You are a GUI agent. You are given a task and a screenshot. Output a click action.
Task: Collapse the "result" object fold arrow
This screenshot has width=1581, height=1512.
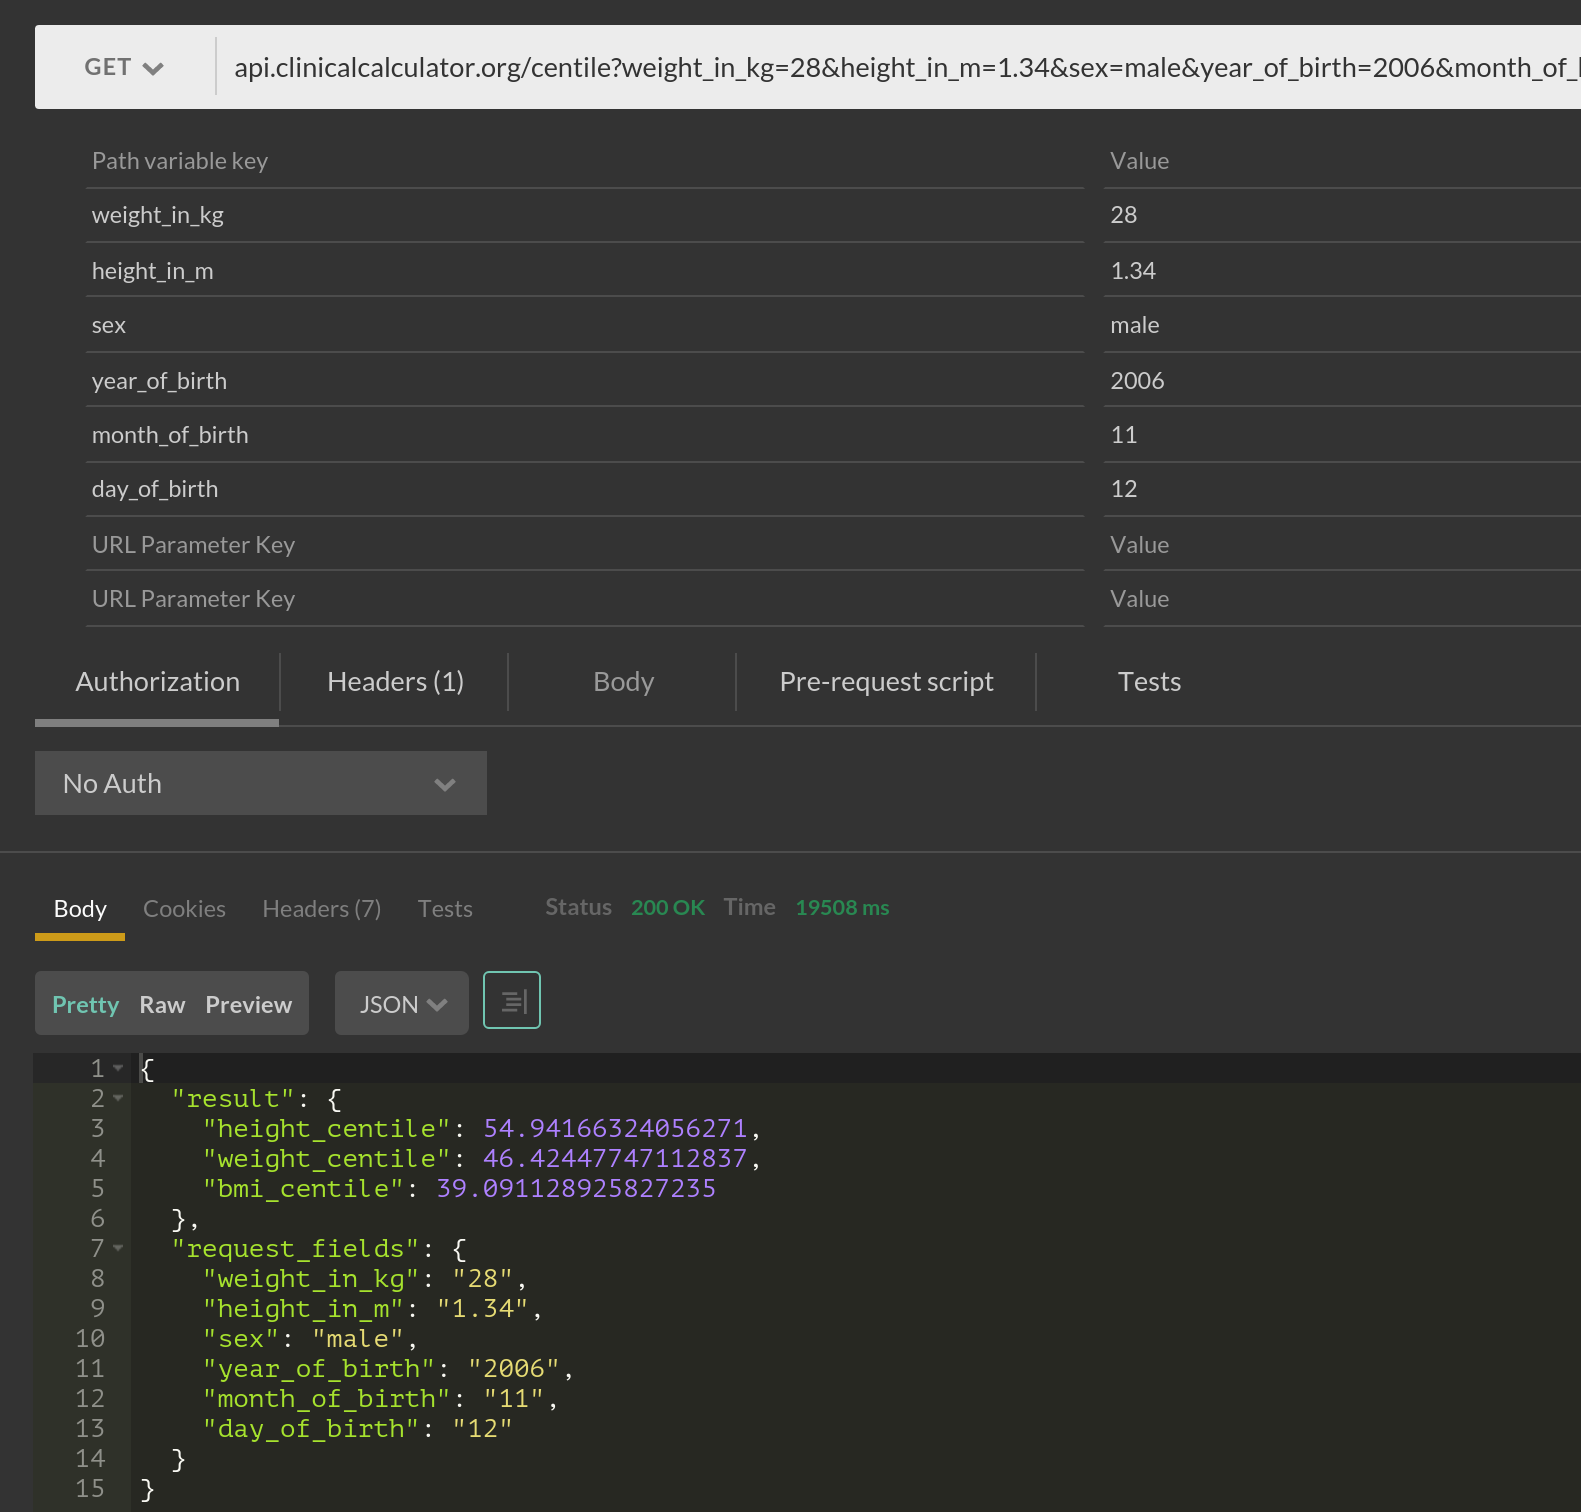118,1098
